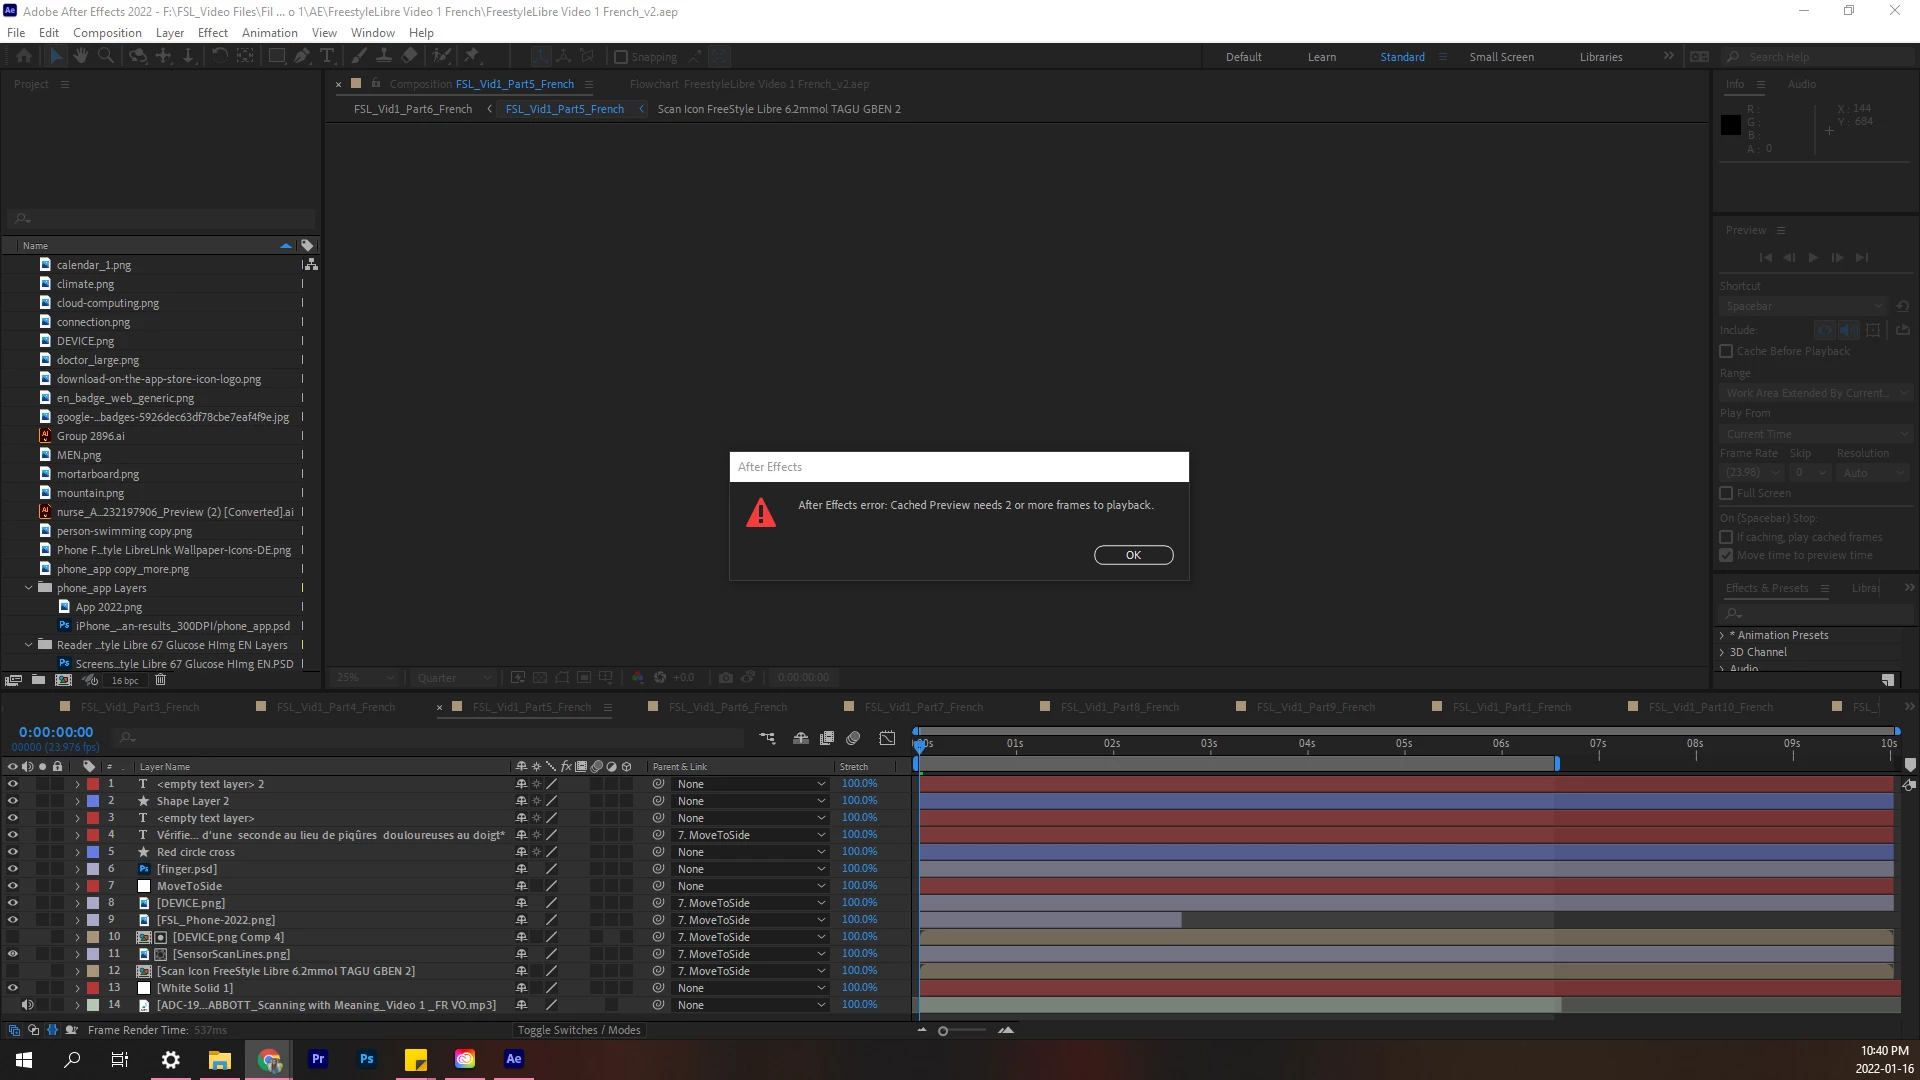Expand the MoveToSide layer properties
The height and width of the screenshot is (1080, 1920).
[x=77, y=886]
